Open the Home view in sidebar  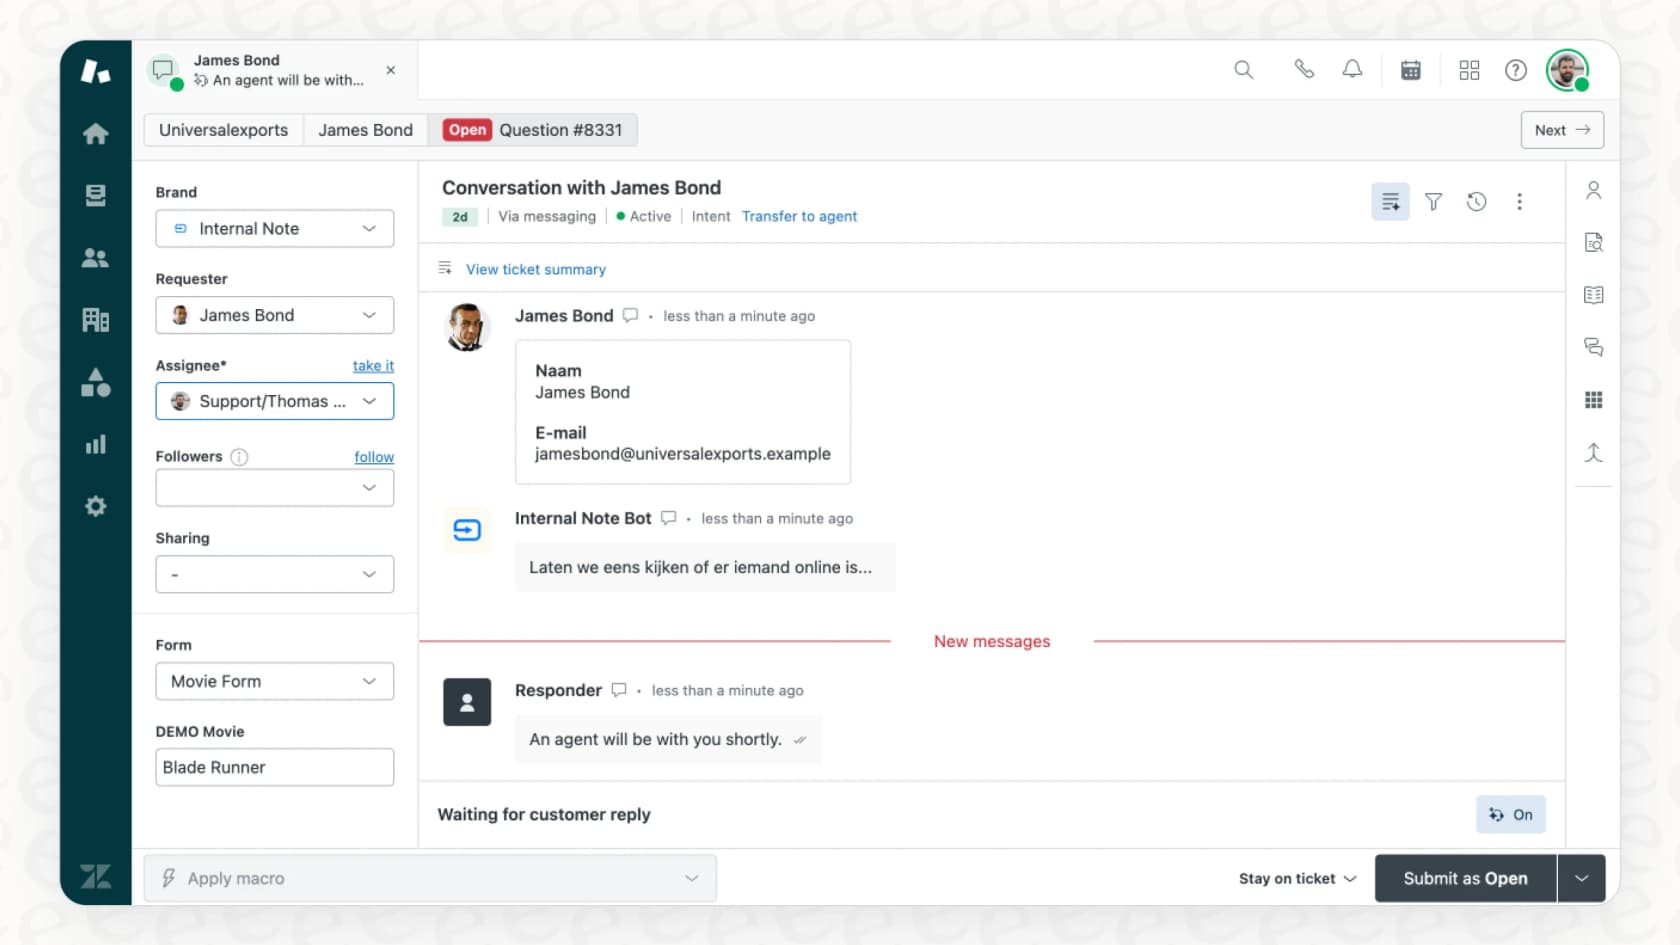[95, 133]
